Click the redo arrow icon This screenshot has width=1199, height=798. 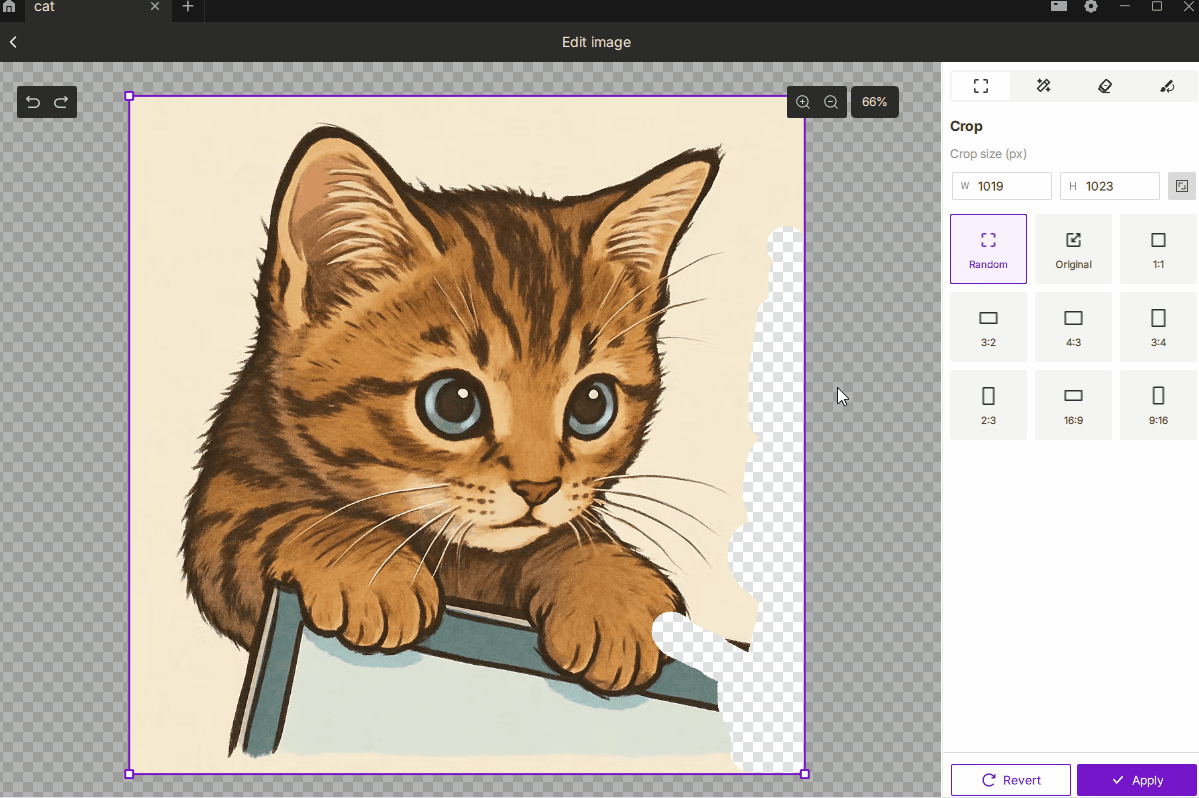click(61, 102)
